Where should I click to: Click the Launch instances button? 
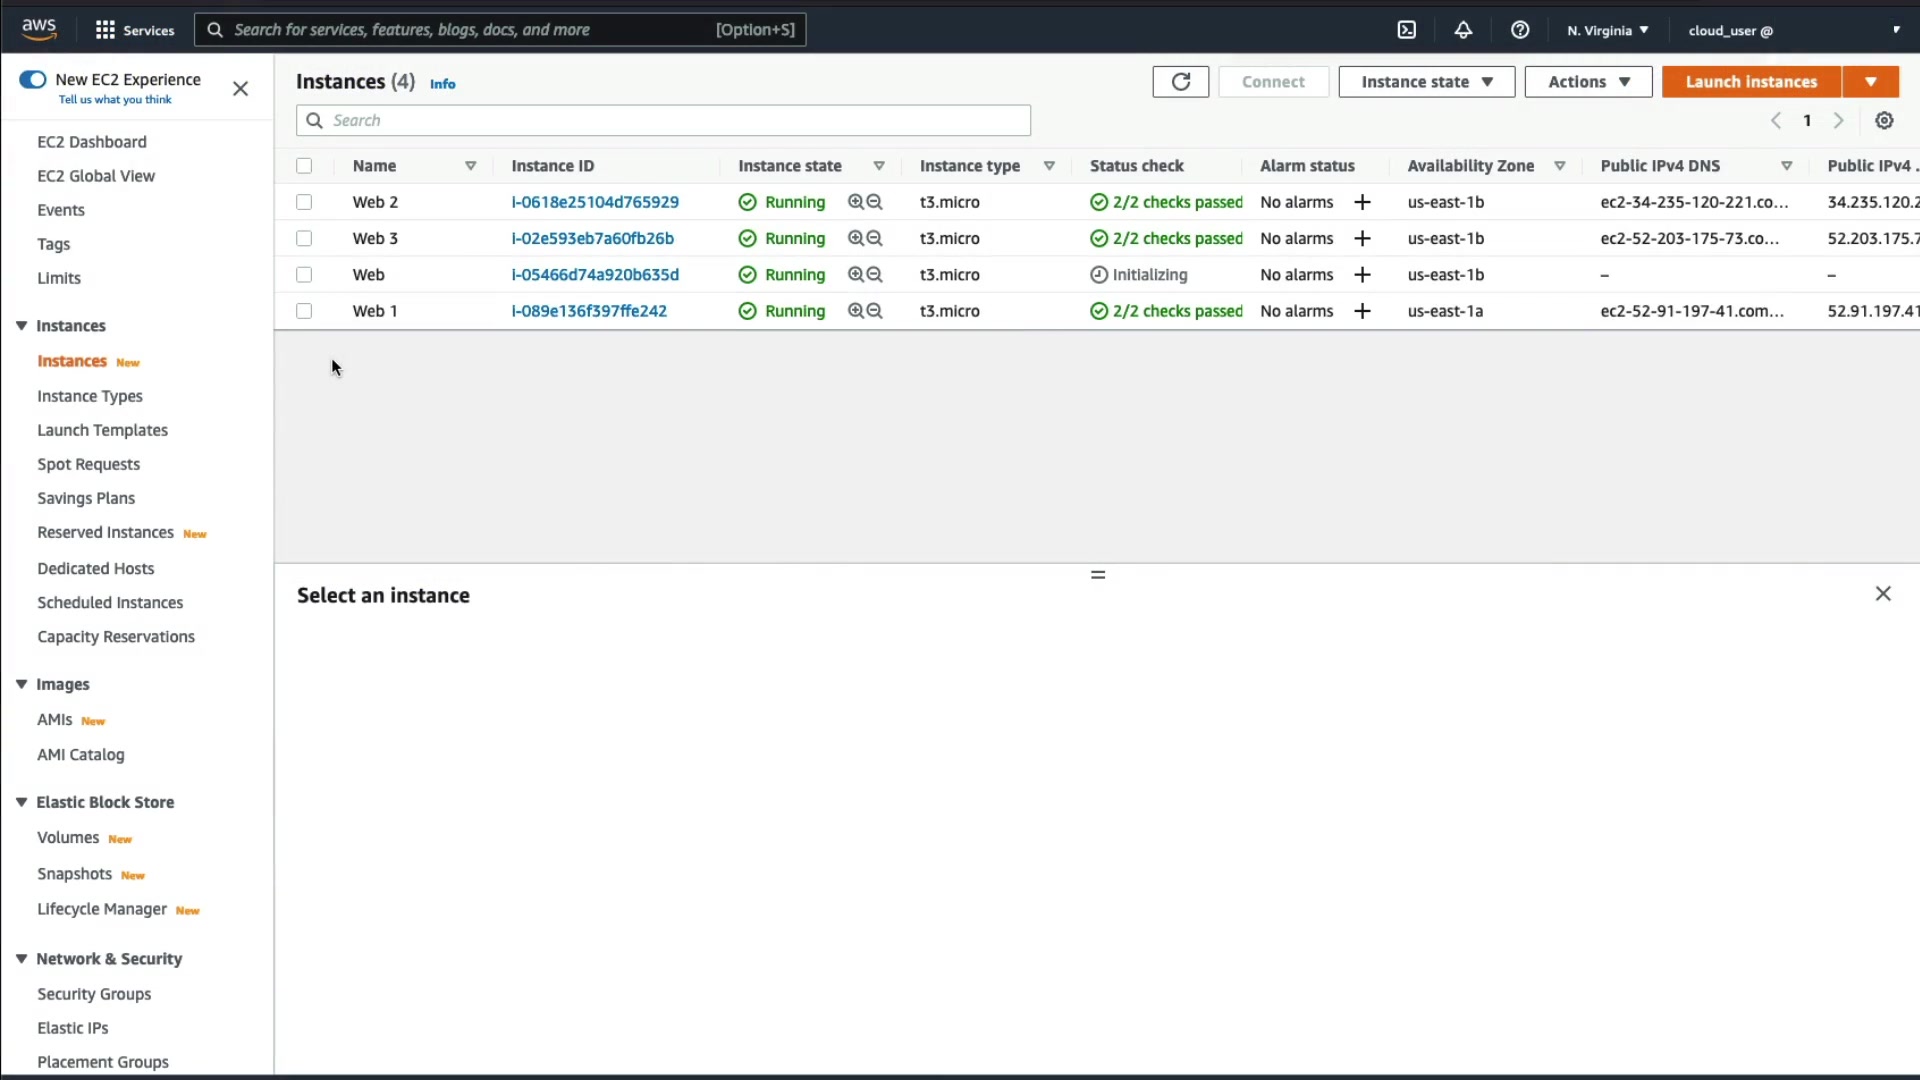[x=1750, y=82]
